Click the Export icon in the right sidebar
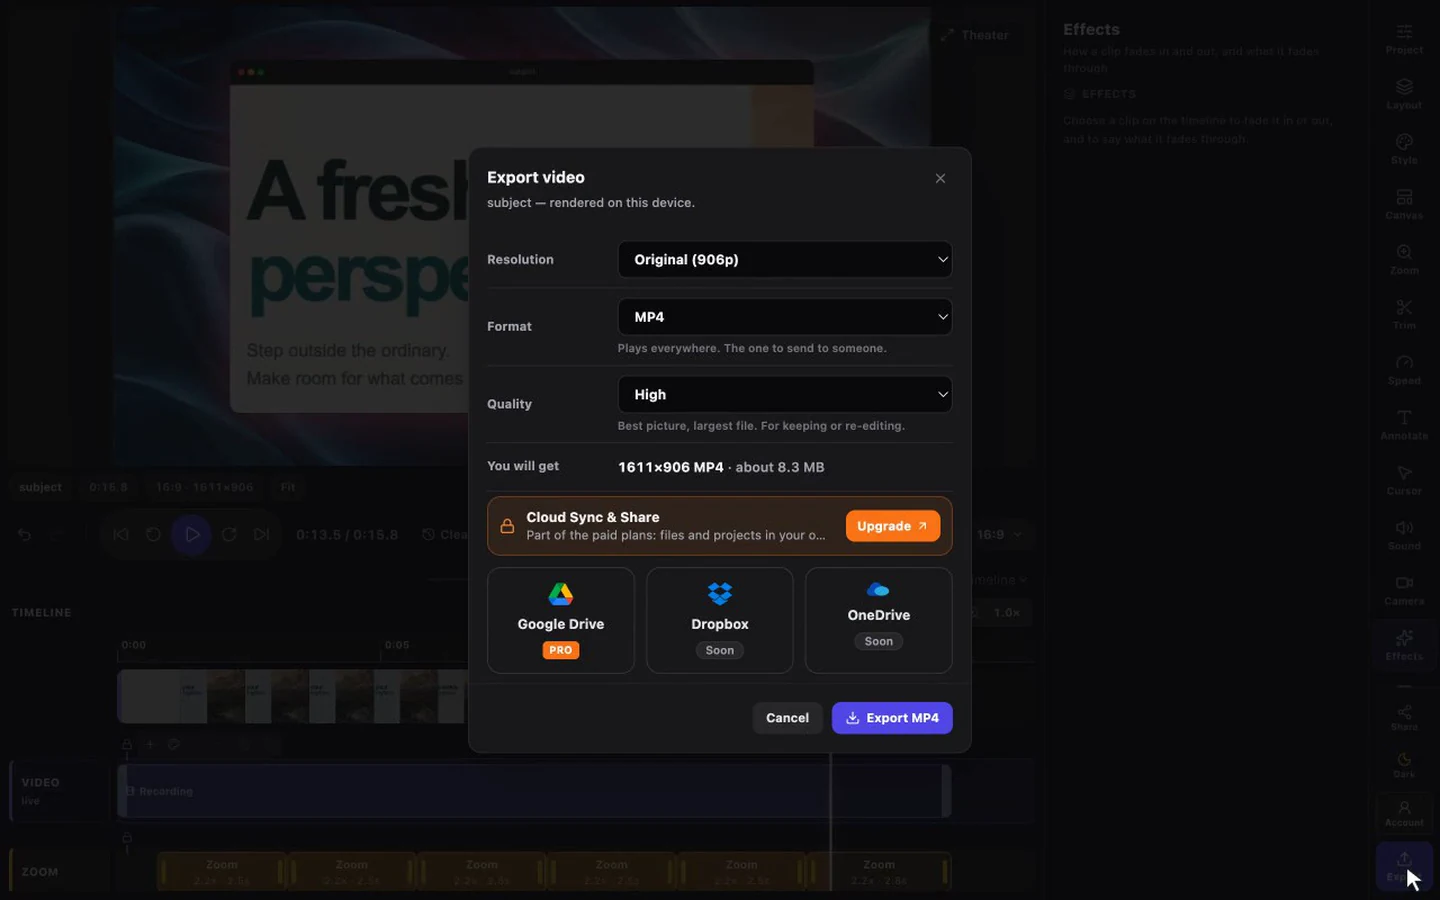 click(x=1404, y=866)
